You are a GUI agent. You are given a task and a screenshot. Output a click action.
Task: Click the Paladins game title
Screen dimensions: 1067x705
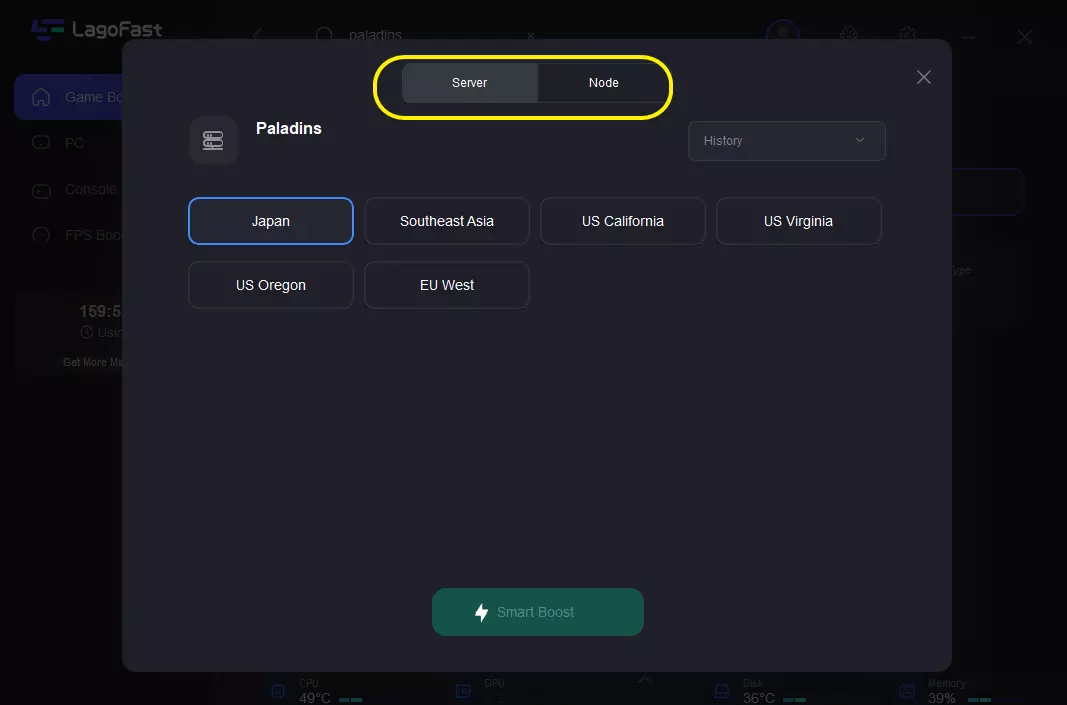tap(289, 128)
